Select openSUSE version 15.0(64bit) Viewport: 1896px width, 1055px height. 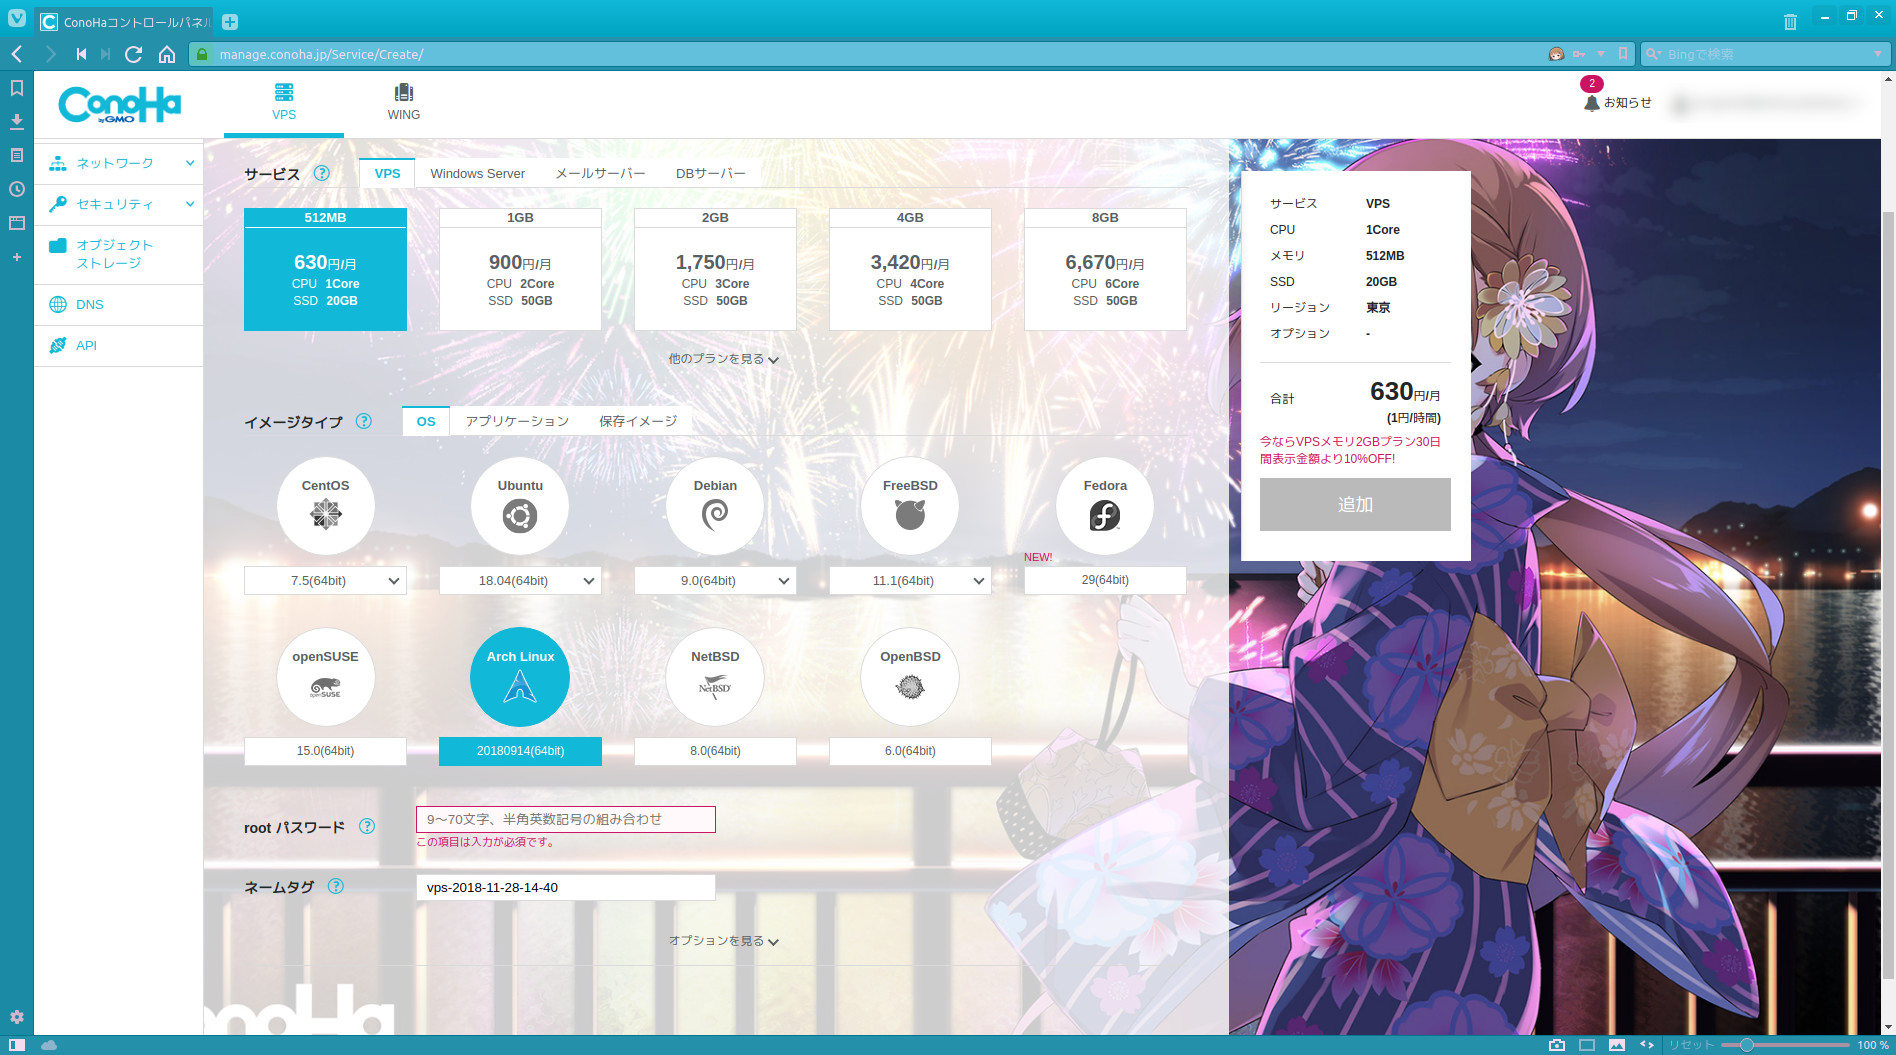click(325, 751)
